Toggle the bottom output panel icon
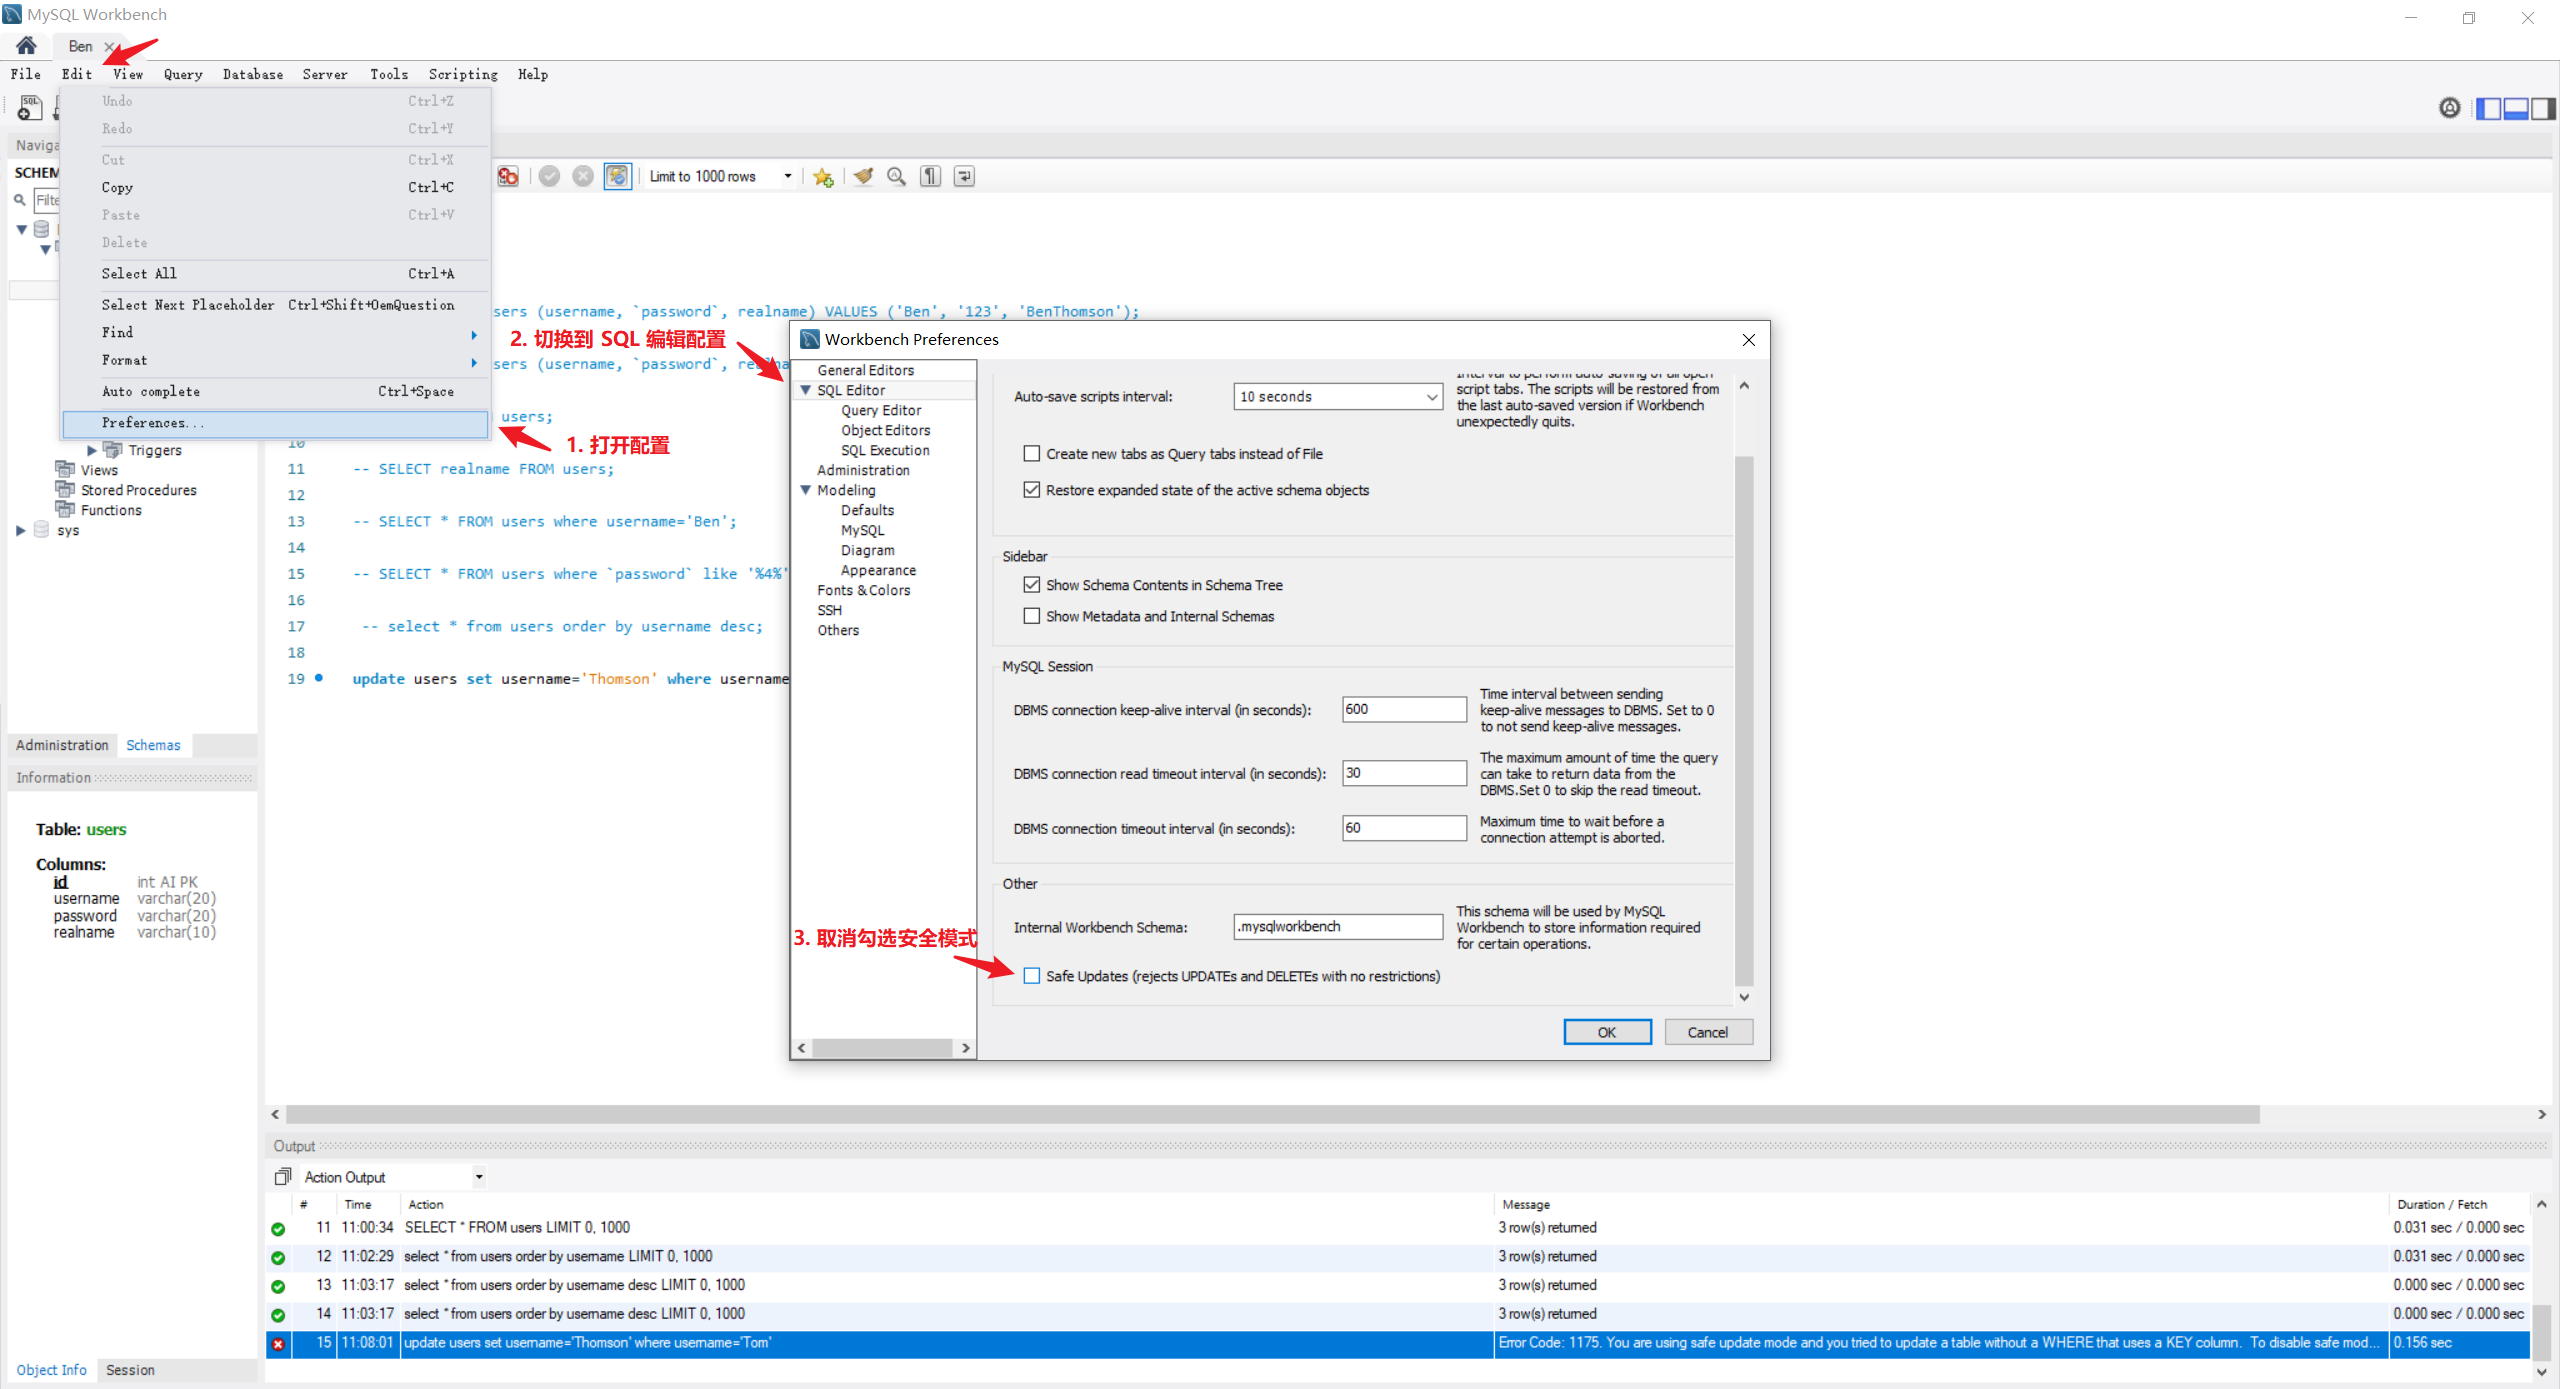This screenshot has height=1389, width=2560. (x=2516, y=108)
